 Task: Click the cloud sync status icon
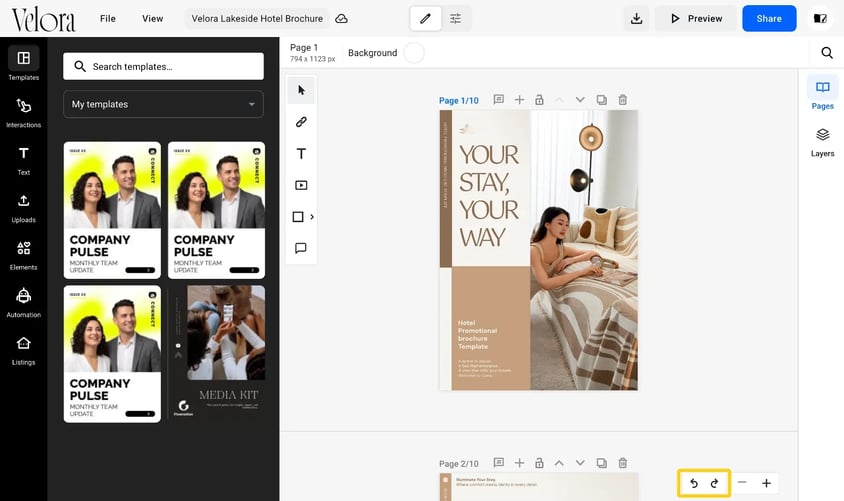point(341,19)
